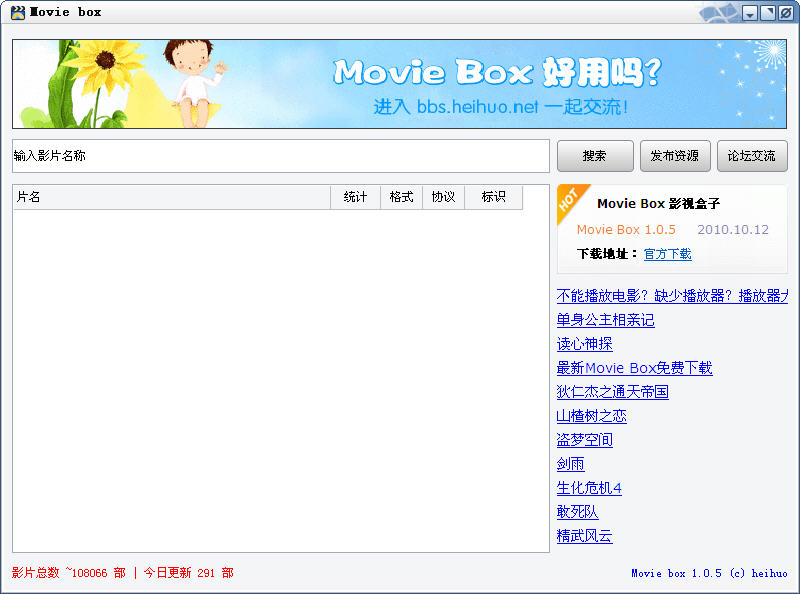Open the 读心神探 link
The width and height of the screenshot is (800, 594).
point(584,344)
